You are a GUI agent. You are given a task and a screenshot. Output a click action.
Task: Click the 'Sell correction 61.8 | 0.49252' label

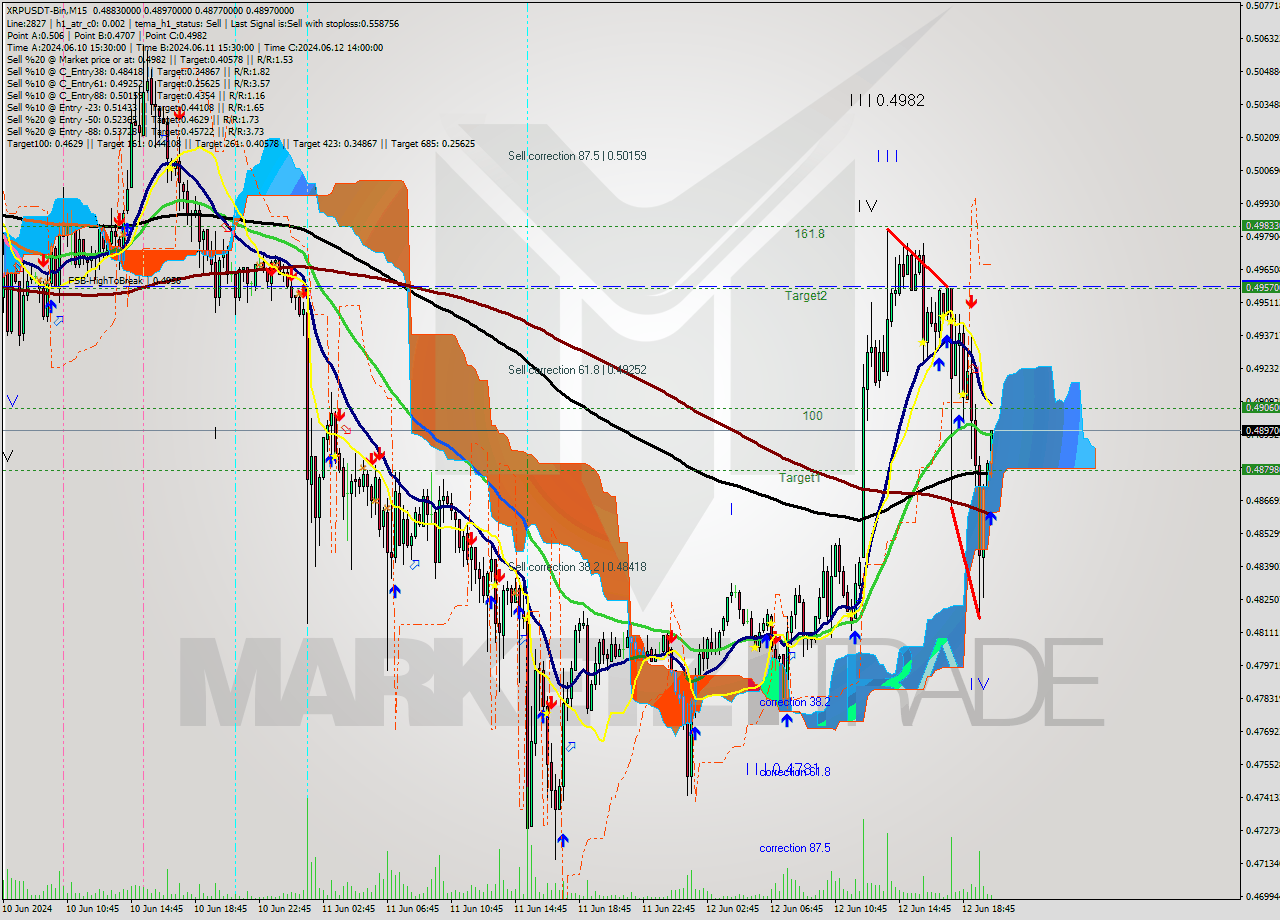tap(577, 370)
